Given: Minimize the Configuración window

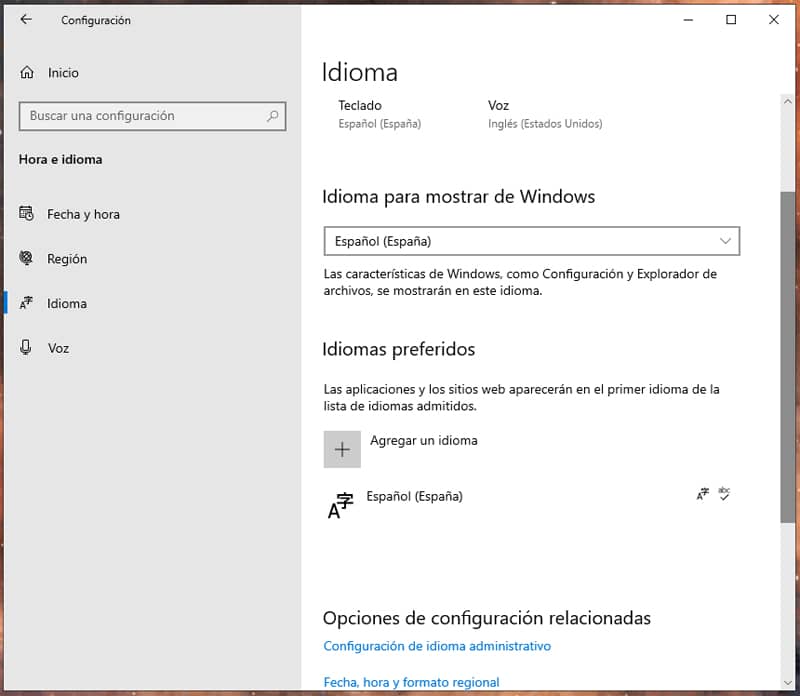Looking at the screenshot, I should click(x=688, y=19).
